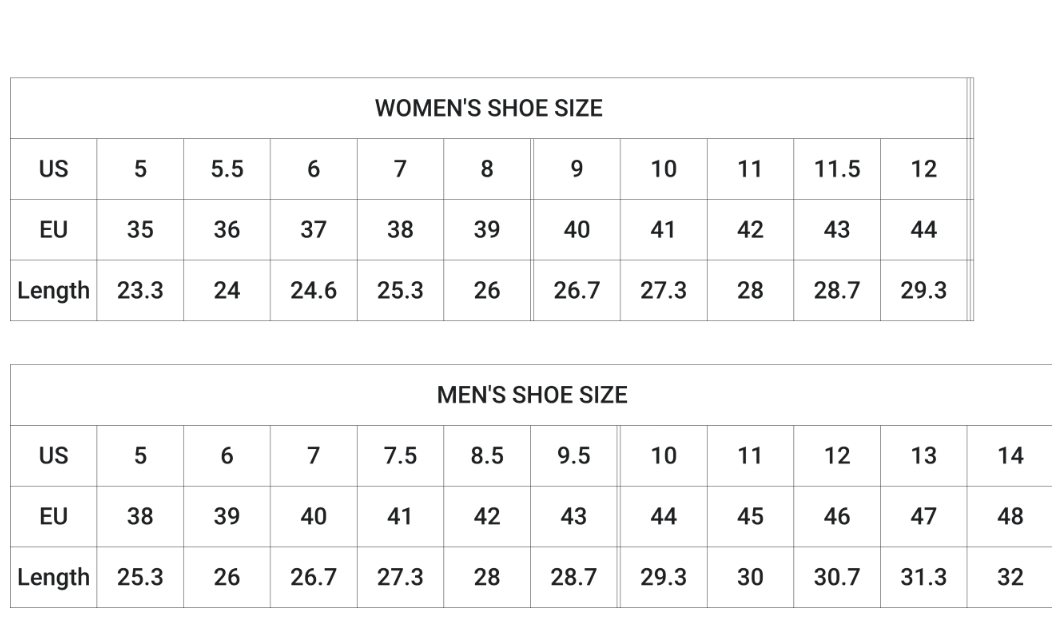Click the men's table EU row label
The image size is (1058, 618).
point(53,516)
